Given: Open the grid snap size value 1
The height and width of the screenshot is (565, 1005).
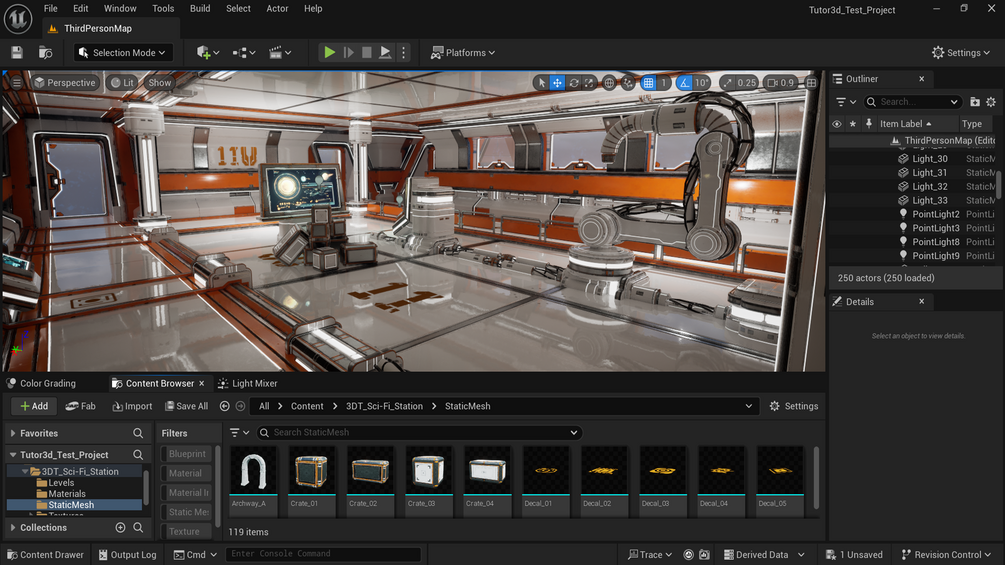Looking at the screenshot, I should 664,83.
